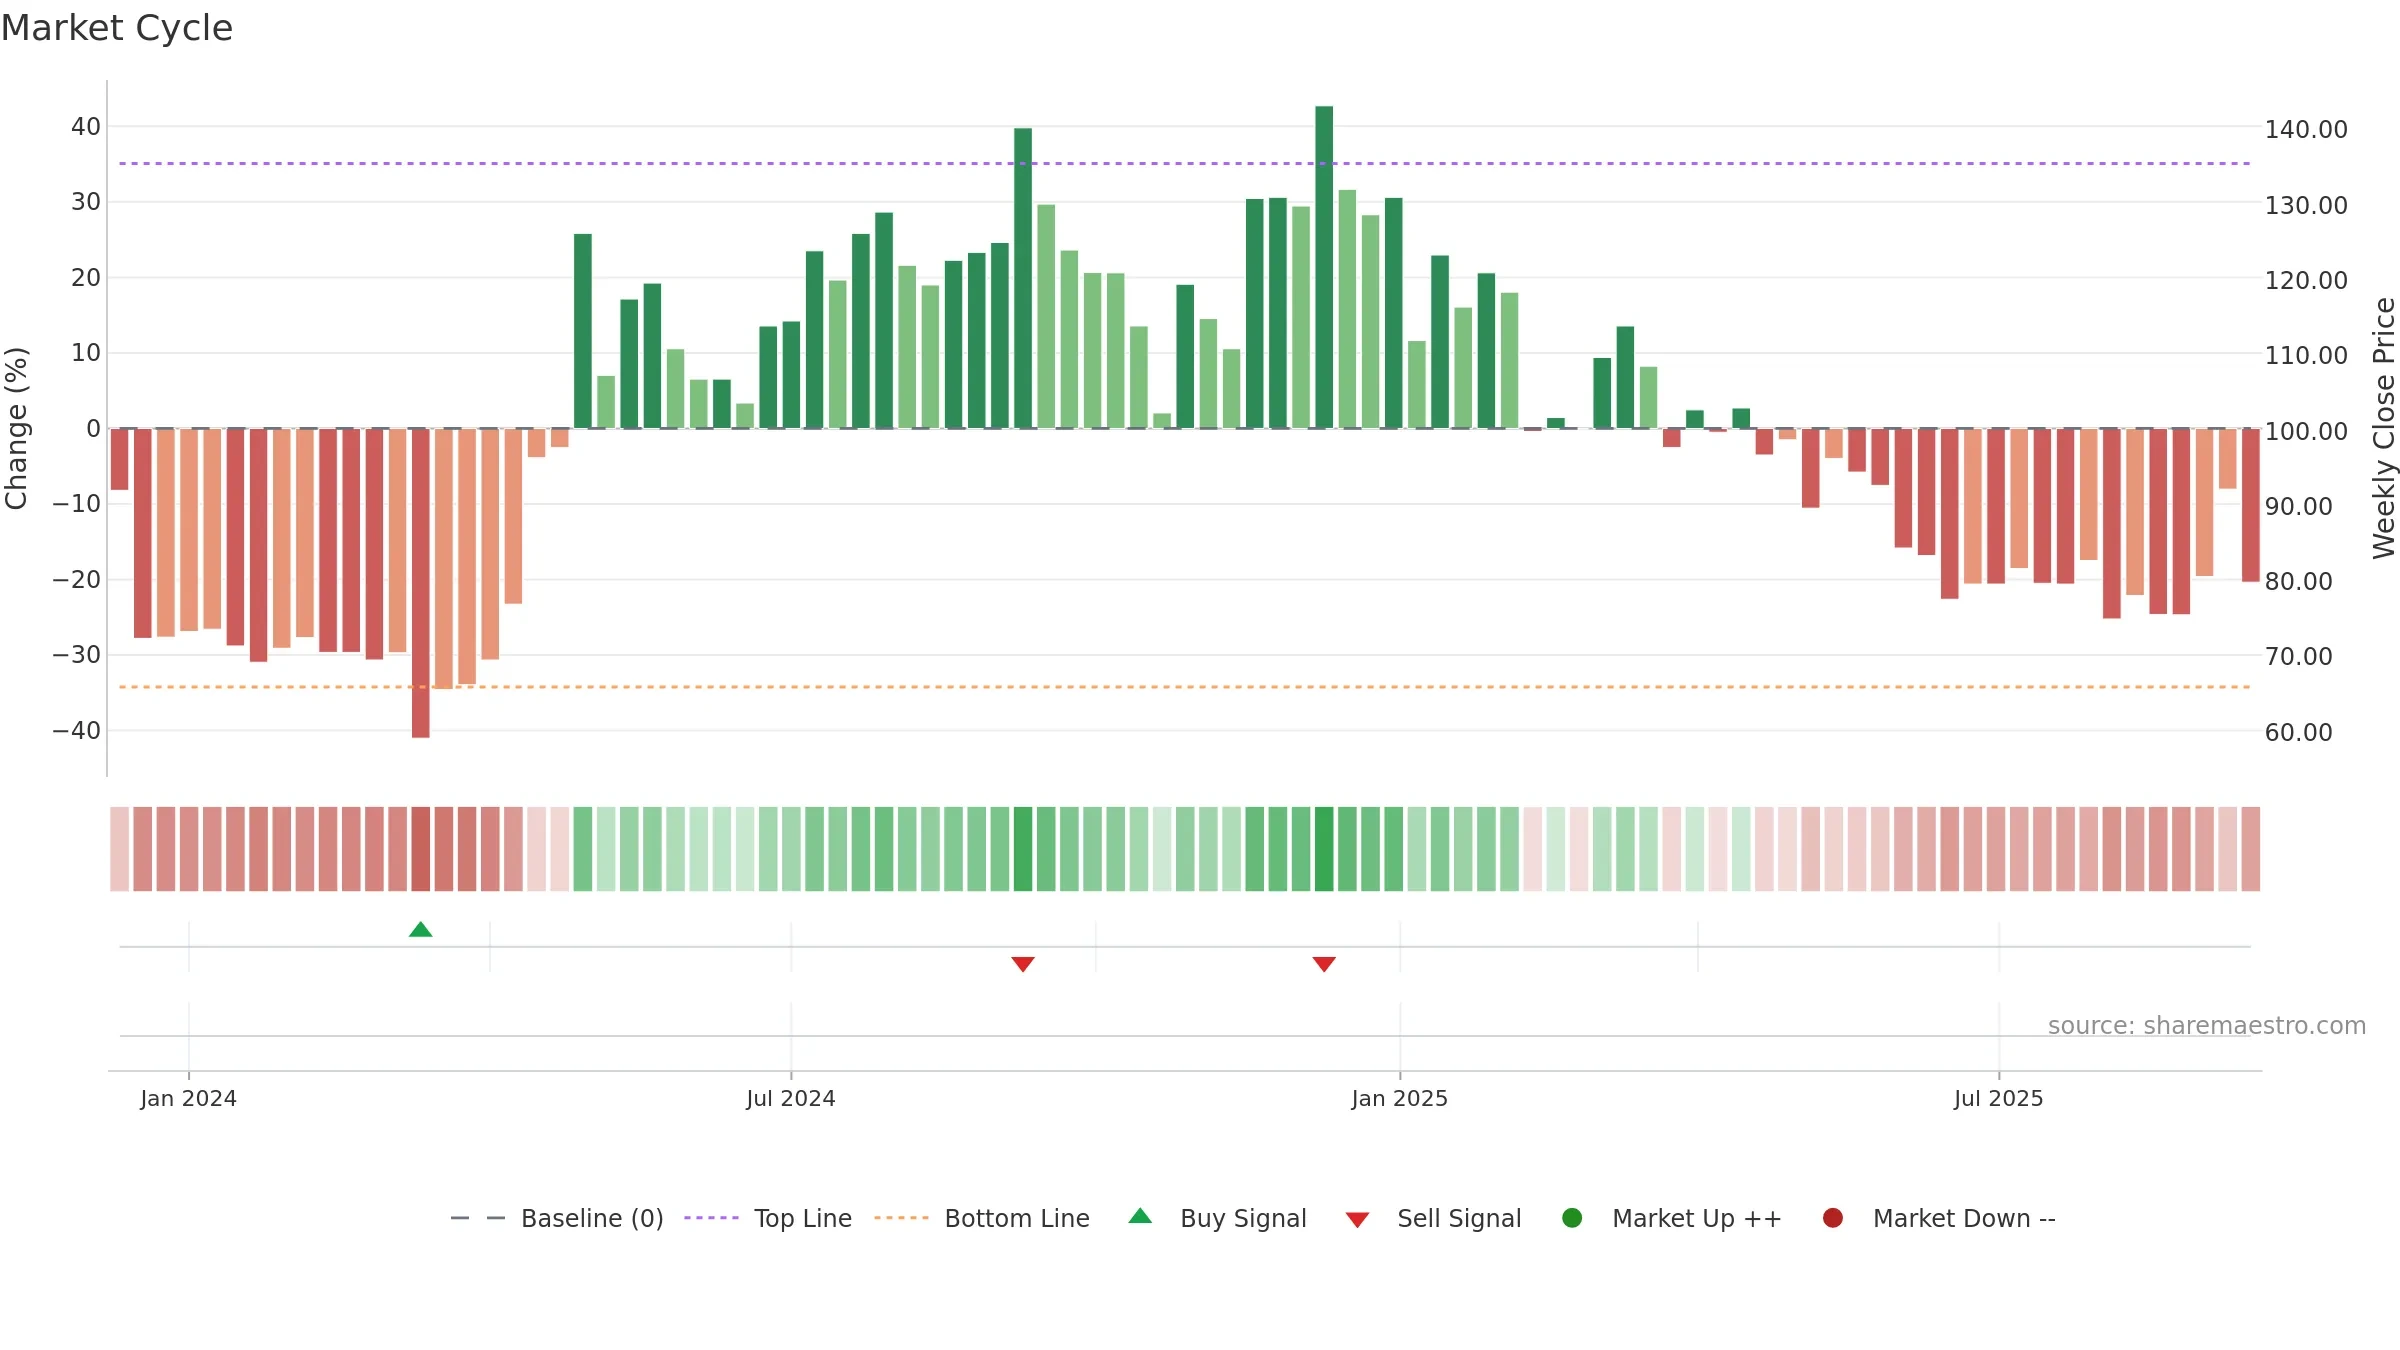Click the purple dotted Top Line legend sample

[711, 1218]
